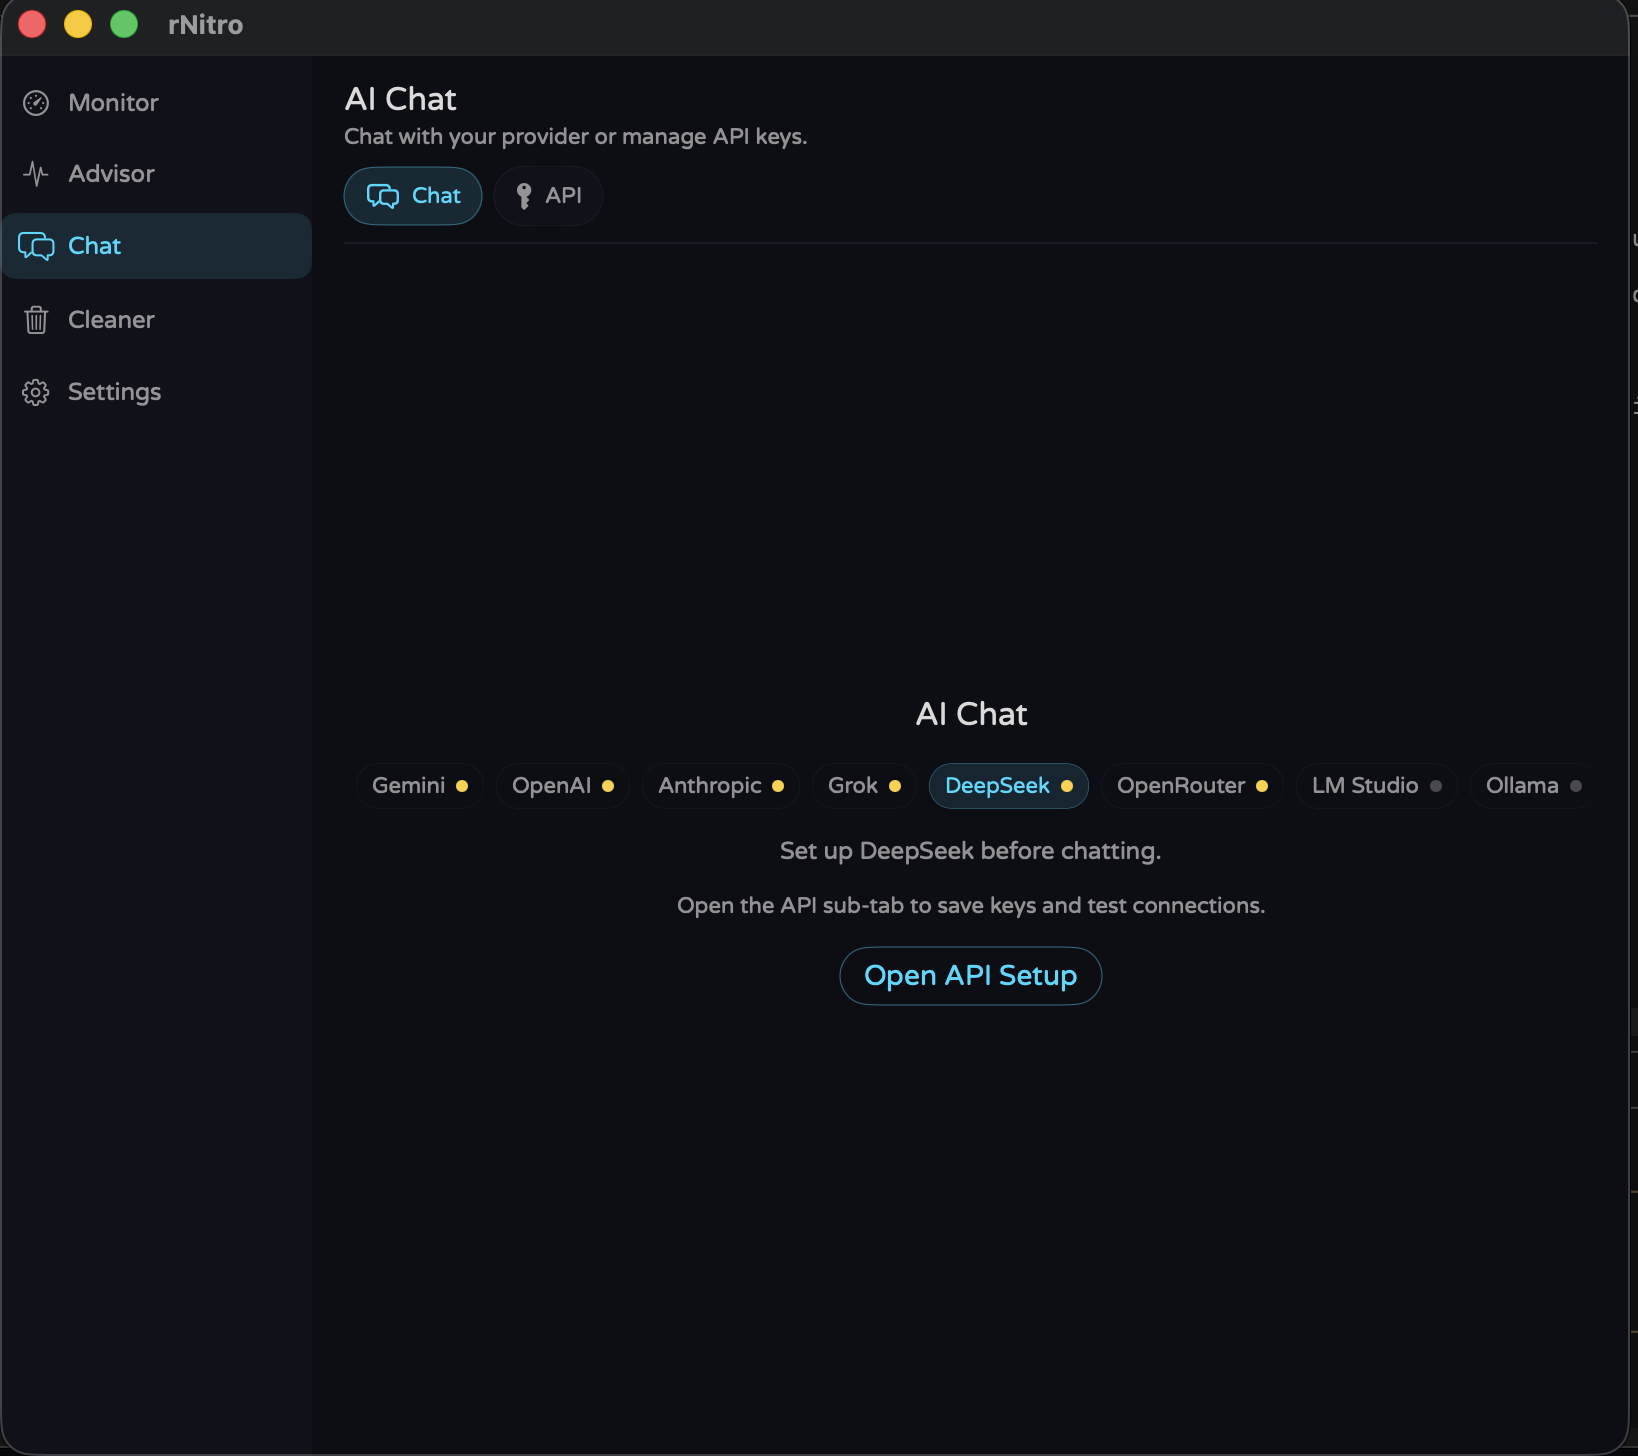Select the OpenAI provider chip

coord(562,786)
